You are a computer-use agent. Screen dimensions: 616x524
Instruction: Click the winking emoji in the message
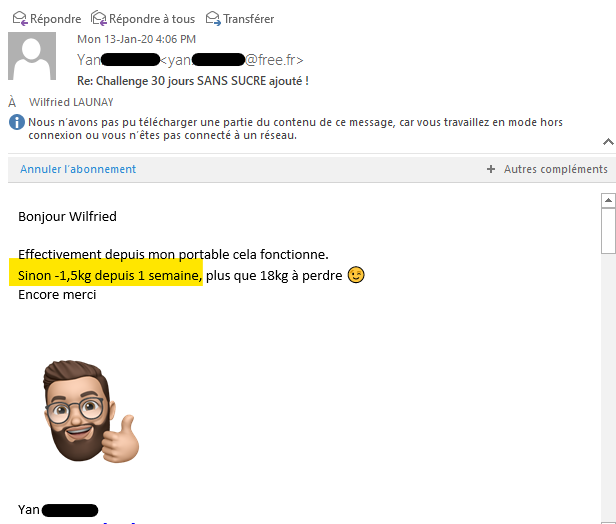(356, 275)
